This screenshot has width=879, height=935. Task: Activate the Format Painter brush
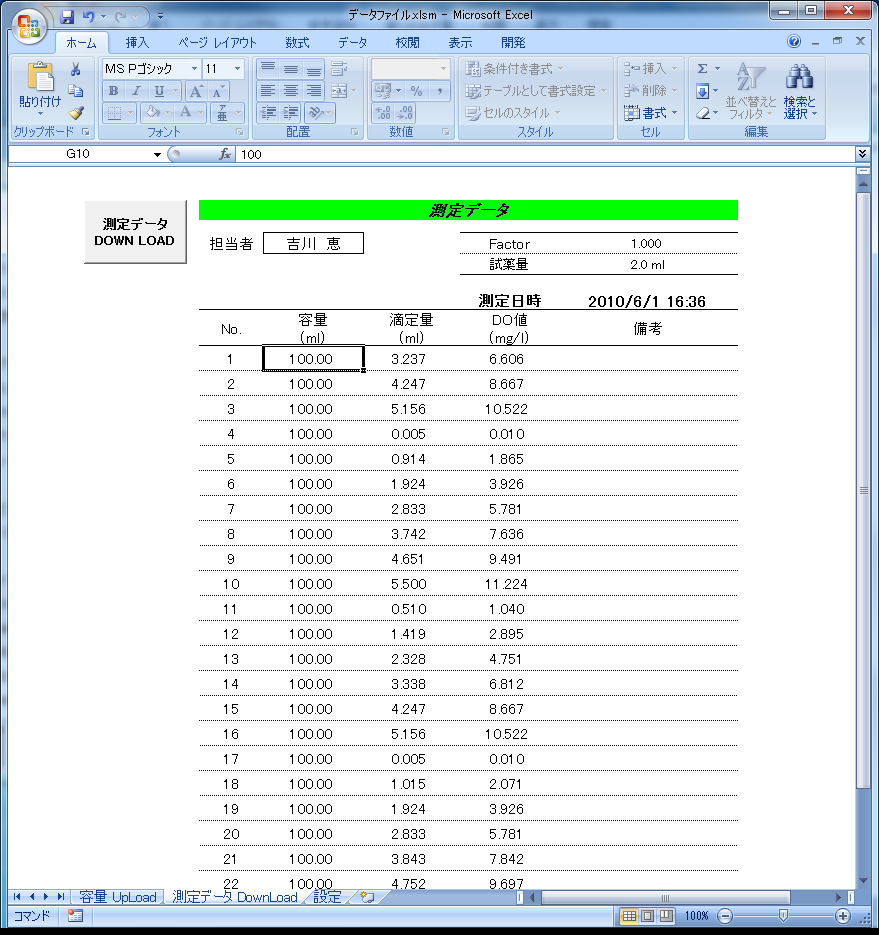pyautogui.click(x=75, y=112)
